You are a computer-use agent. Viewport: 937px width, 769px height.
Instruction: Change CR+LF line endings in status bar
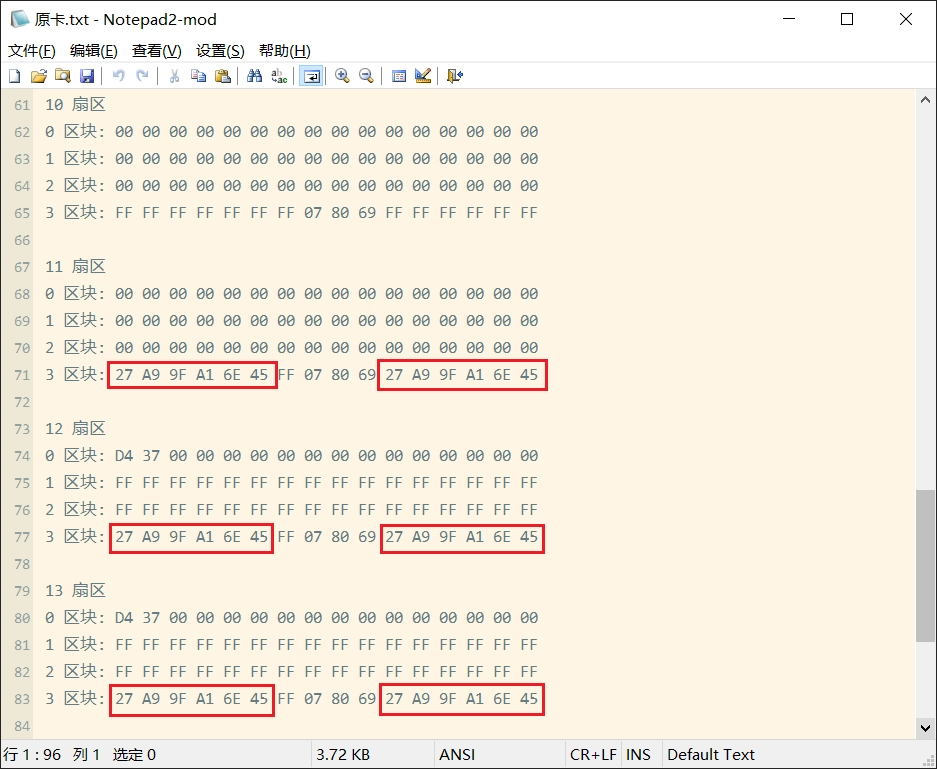click(593, 755)
